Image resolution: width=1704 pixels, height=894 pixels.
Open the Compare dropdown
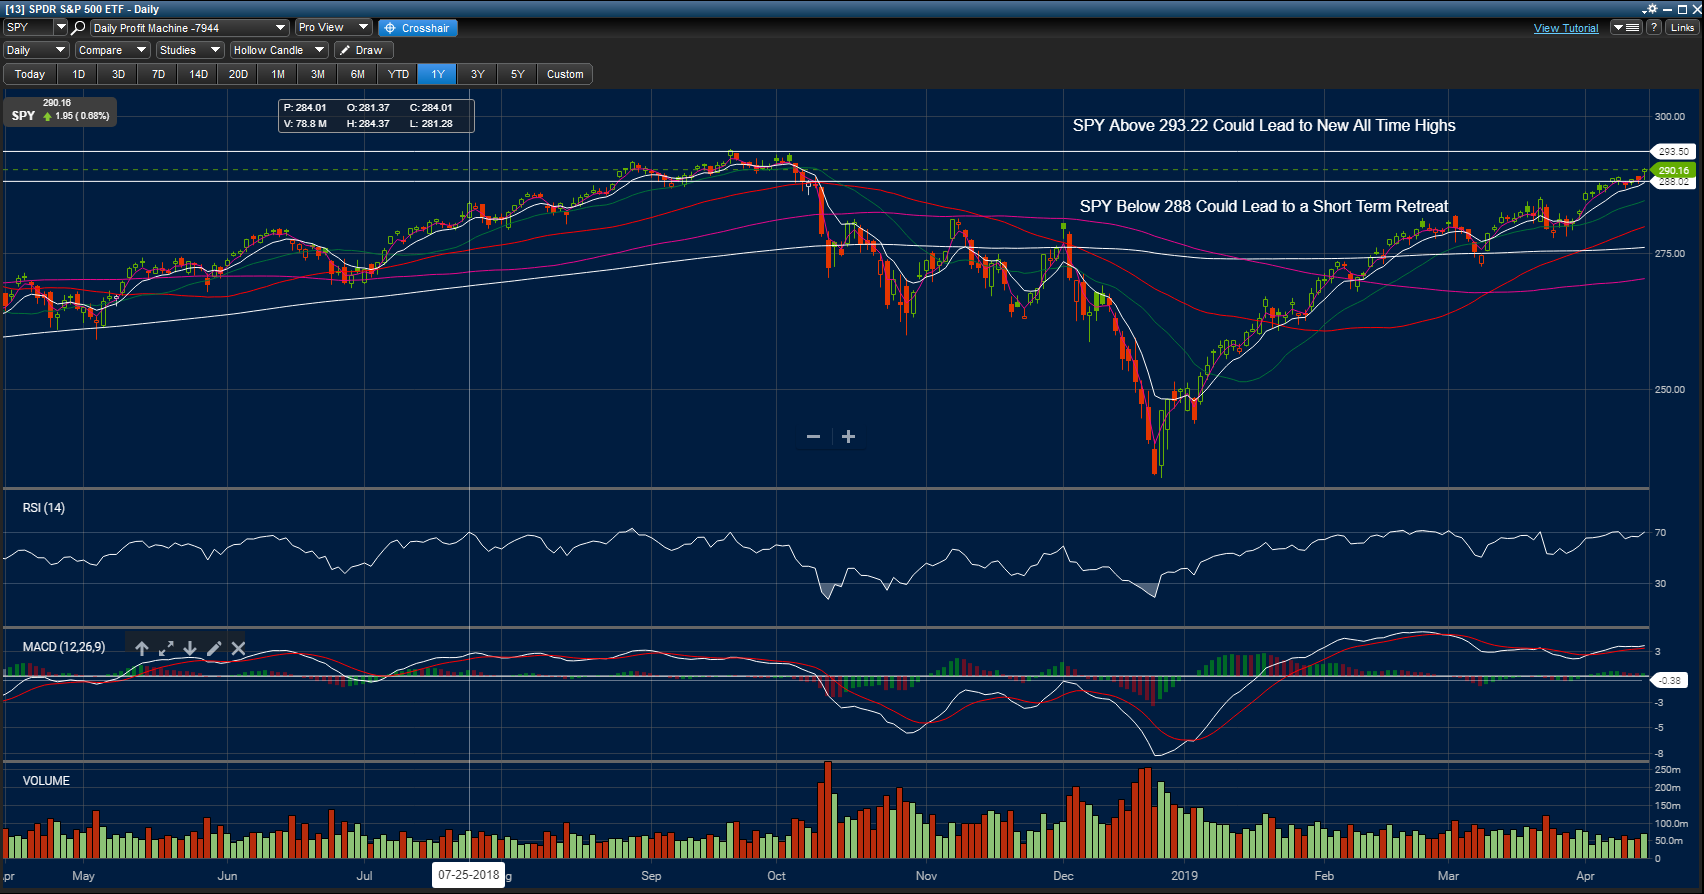point(112,50)
